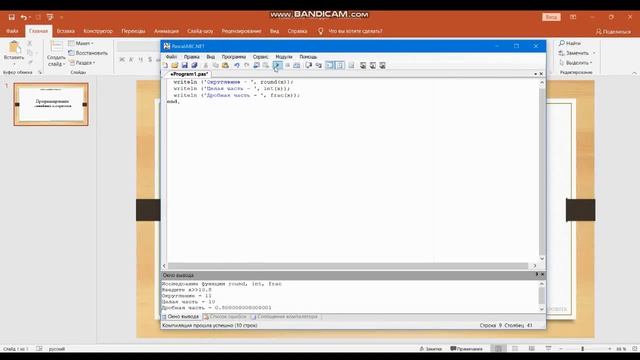The width and height of the screenshot is (640, 360).
Task: Click Reading view icon in PowerPoint status bar
Action: click(x=531, y=349)
